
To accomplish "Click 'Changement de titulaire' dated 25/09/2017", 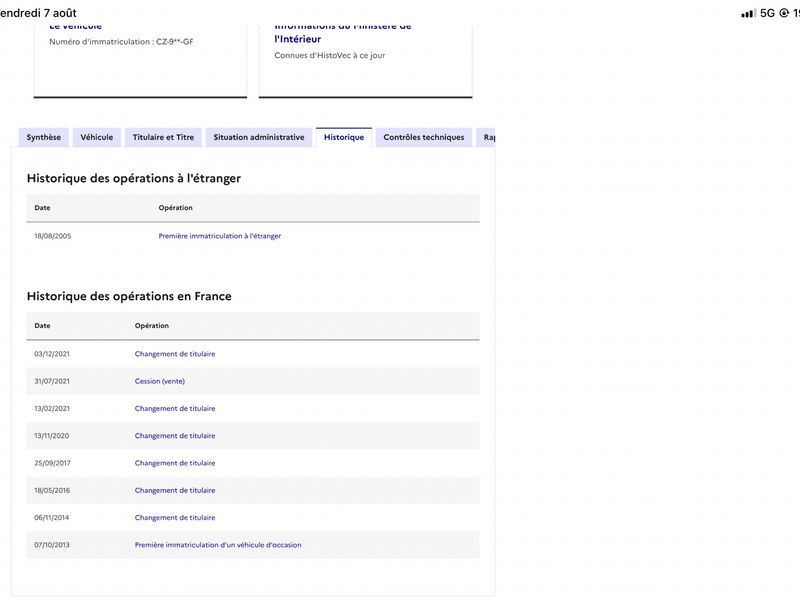I will (175, 463).
